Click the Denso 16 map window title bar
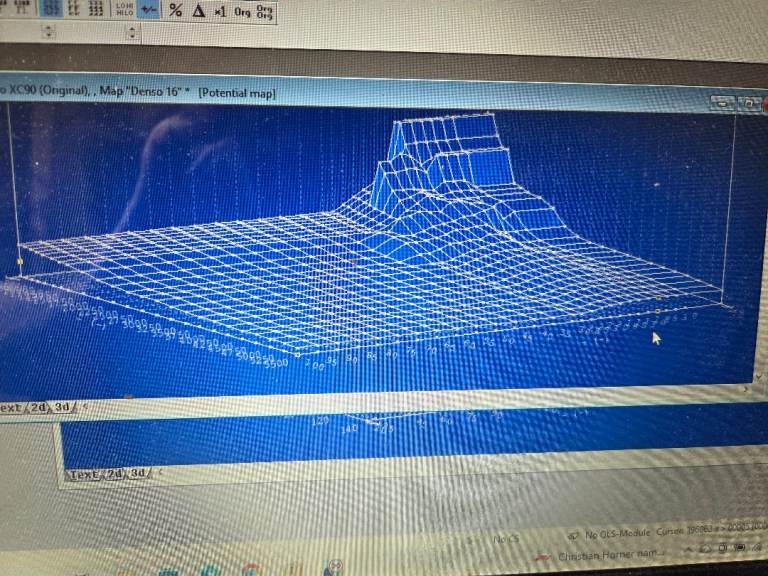768x576 pixels. pyautogui.click(x=300, y=93)
